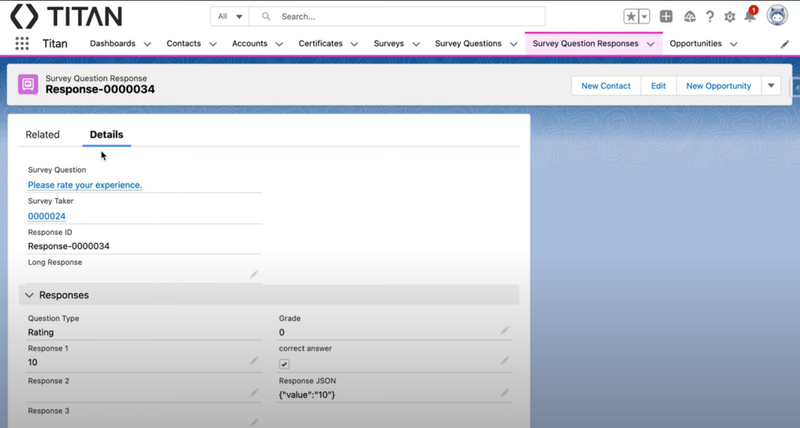Click the Edit button

pyautogui.click(x=658, y=86)
